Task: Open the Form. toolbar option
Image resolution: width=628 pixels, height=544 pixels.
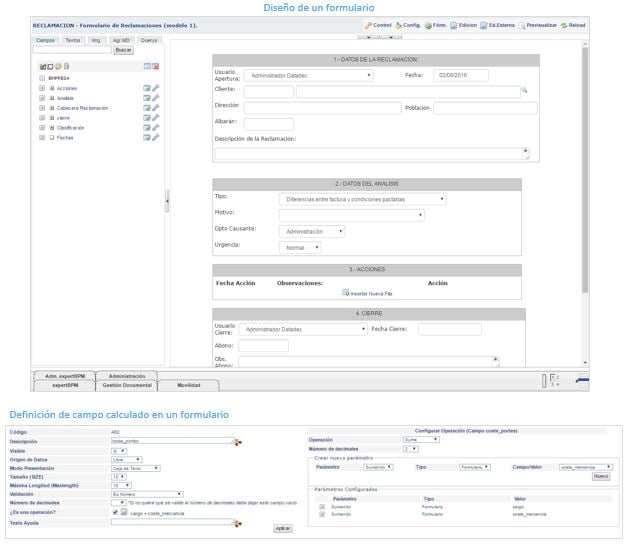Action: pos(435,25)
